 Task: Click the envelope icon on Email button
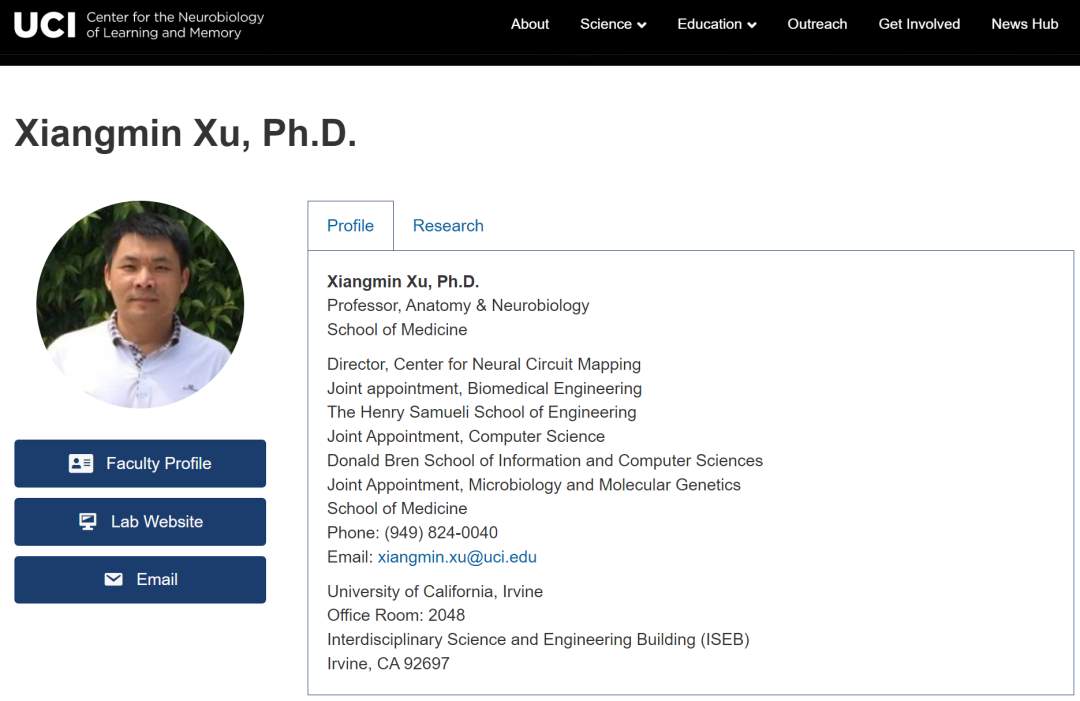coord(114,579)
